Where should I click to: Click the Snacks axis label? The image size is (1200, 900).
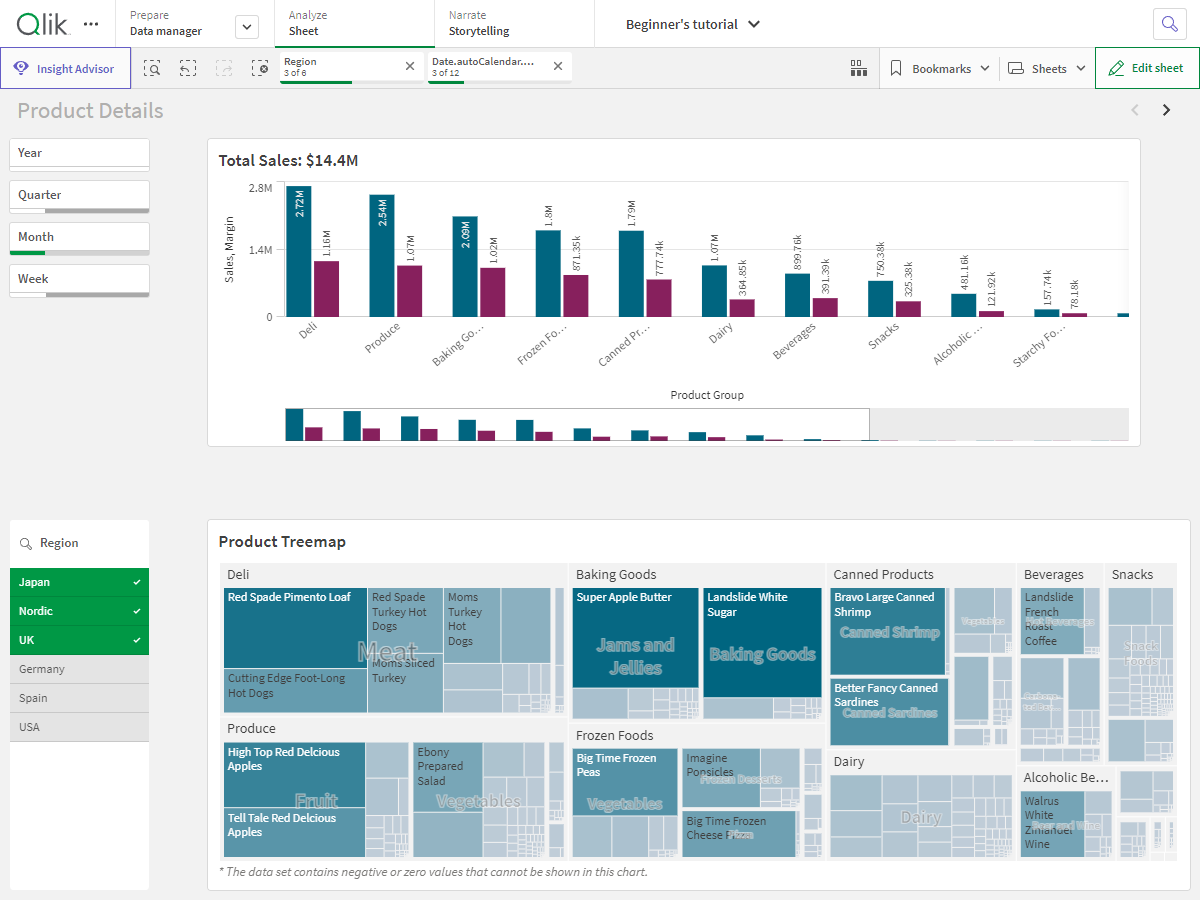[x=884, y=335]
